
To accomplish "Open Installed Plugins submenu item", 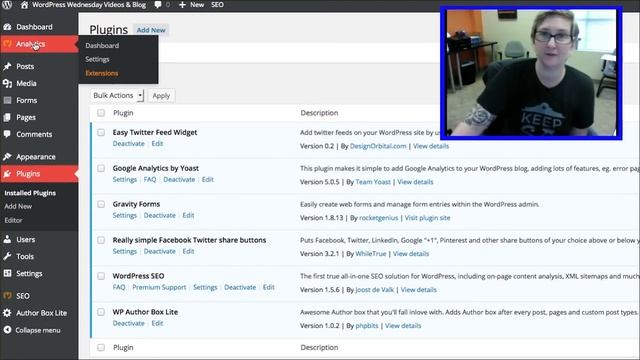I will (x=30, y=193).
